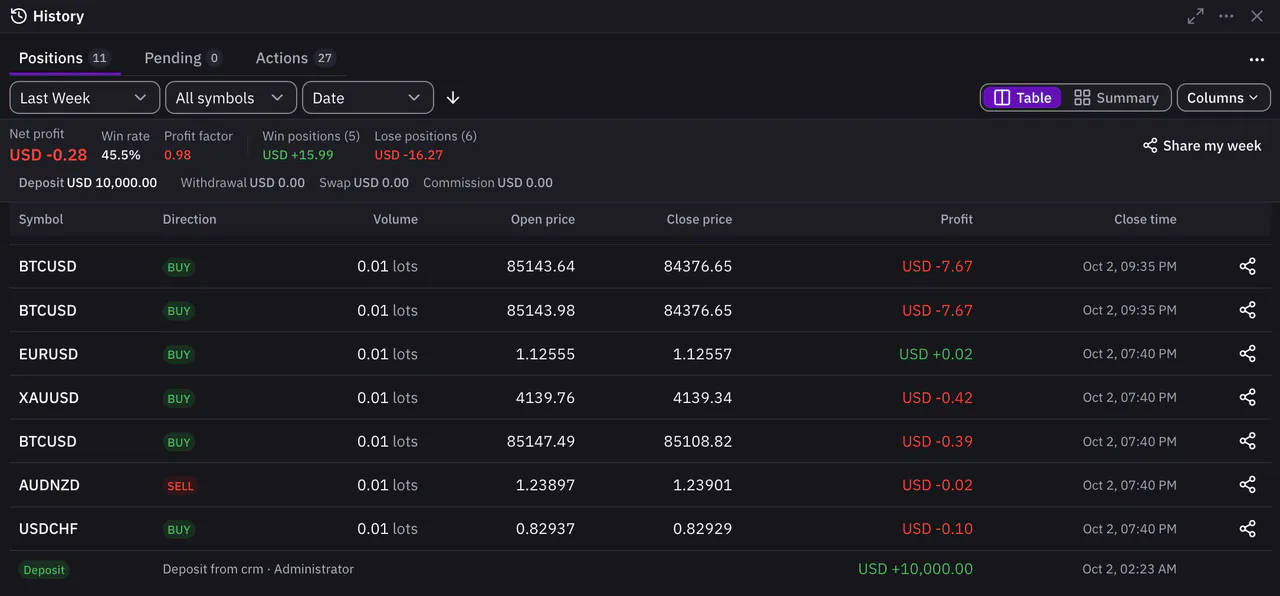Select the AUDNZD symbol cell
This screenshot has width=1280, height=596.
49,485
